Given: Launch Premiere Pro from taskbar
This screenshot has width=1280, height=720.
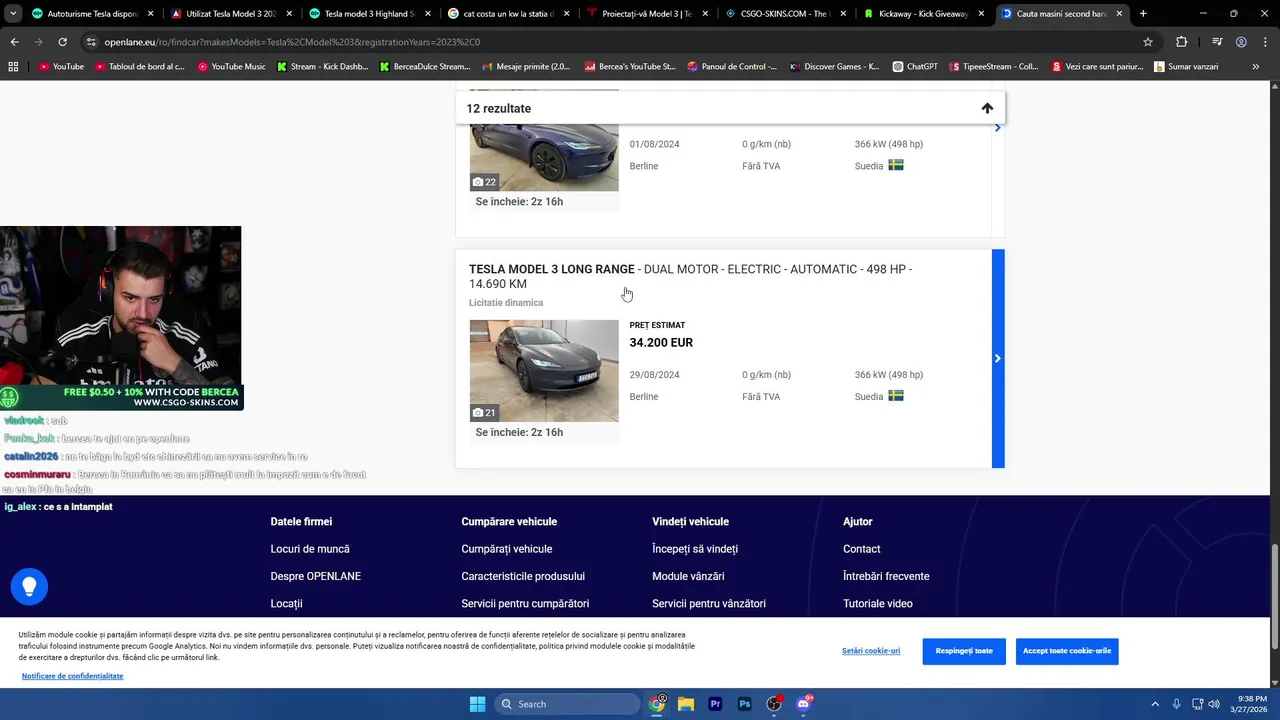Looking at the screenshot, I should [715, 704].
